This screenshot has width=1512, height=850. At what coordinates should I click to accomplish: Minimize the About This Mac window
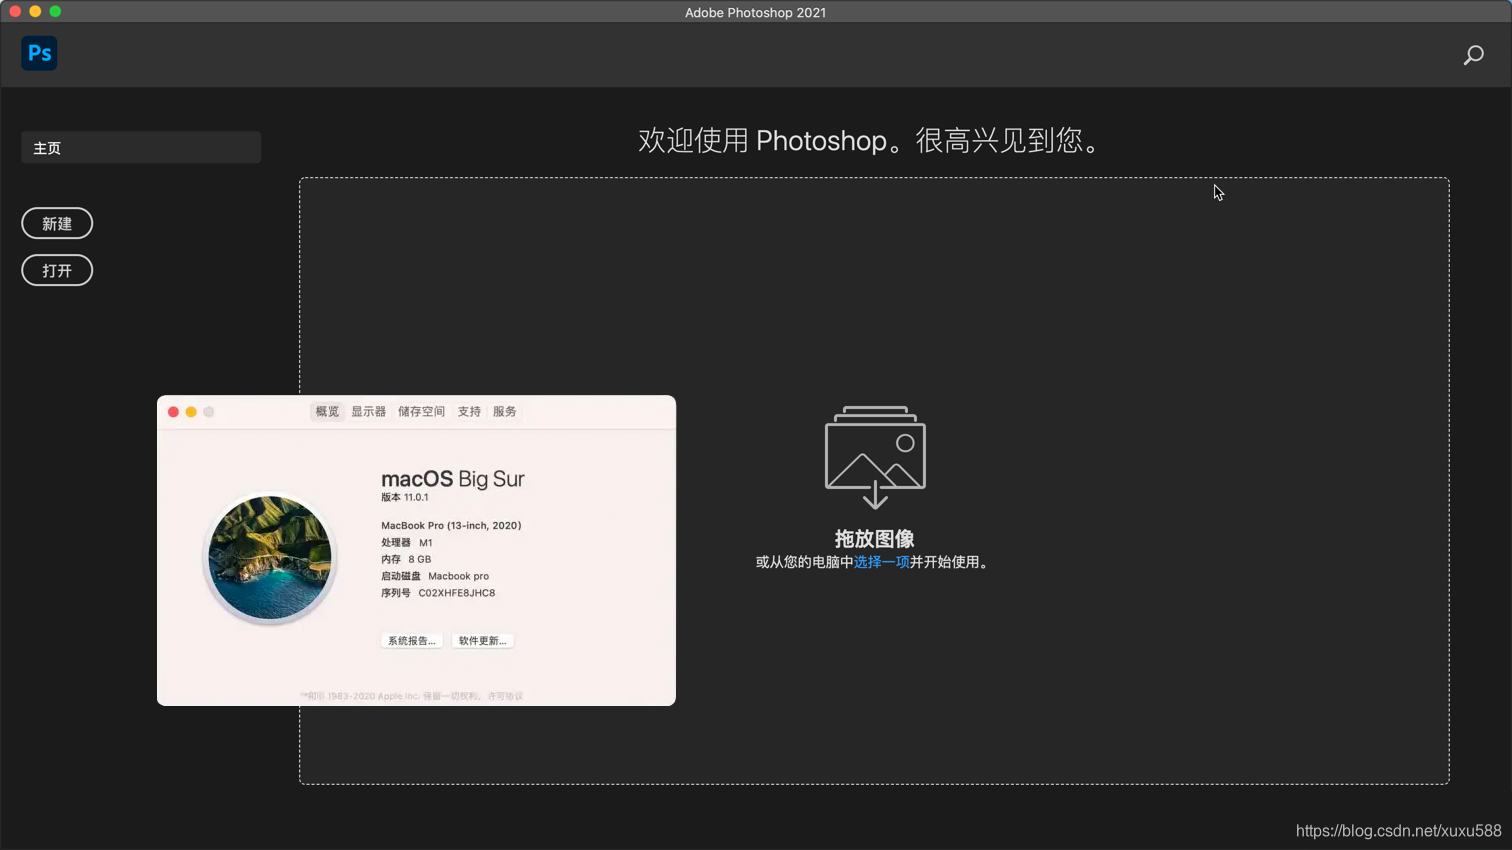191,412
